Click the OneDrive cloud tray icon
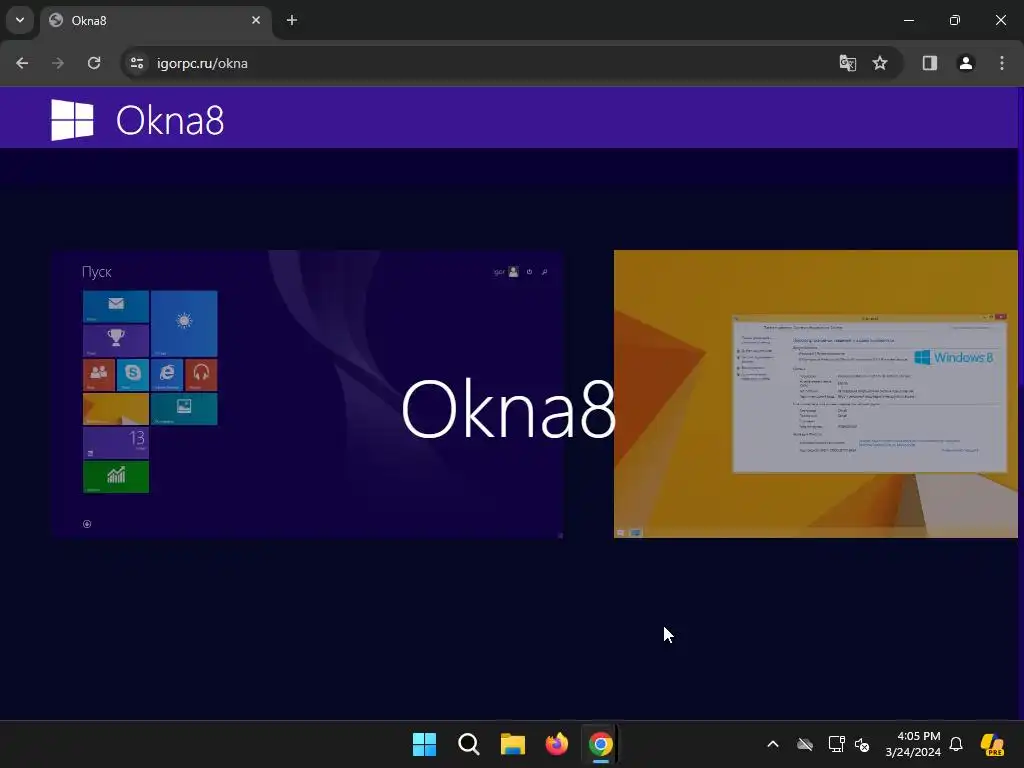Image resolution: width=1024 pixels, height=768 pixels. 805,744
